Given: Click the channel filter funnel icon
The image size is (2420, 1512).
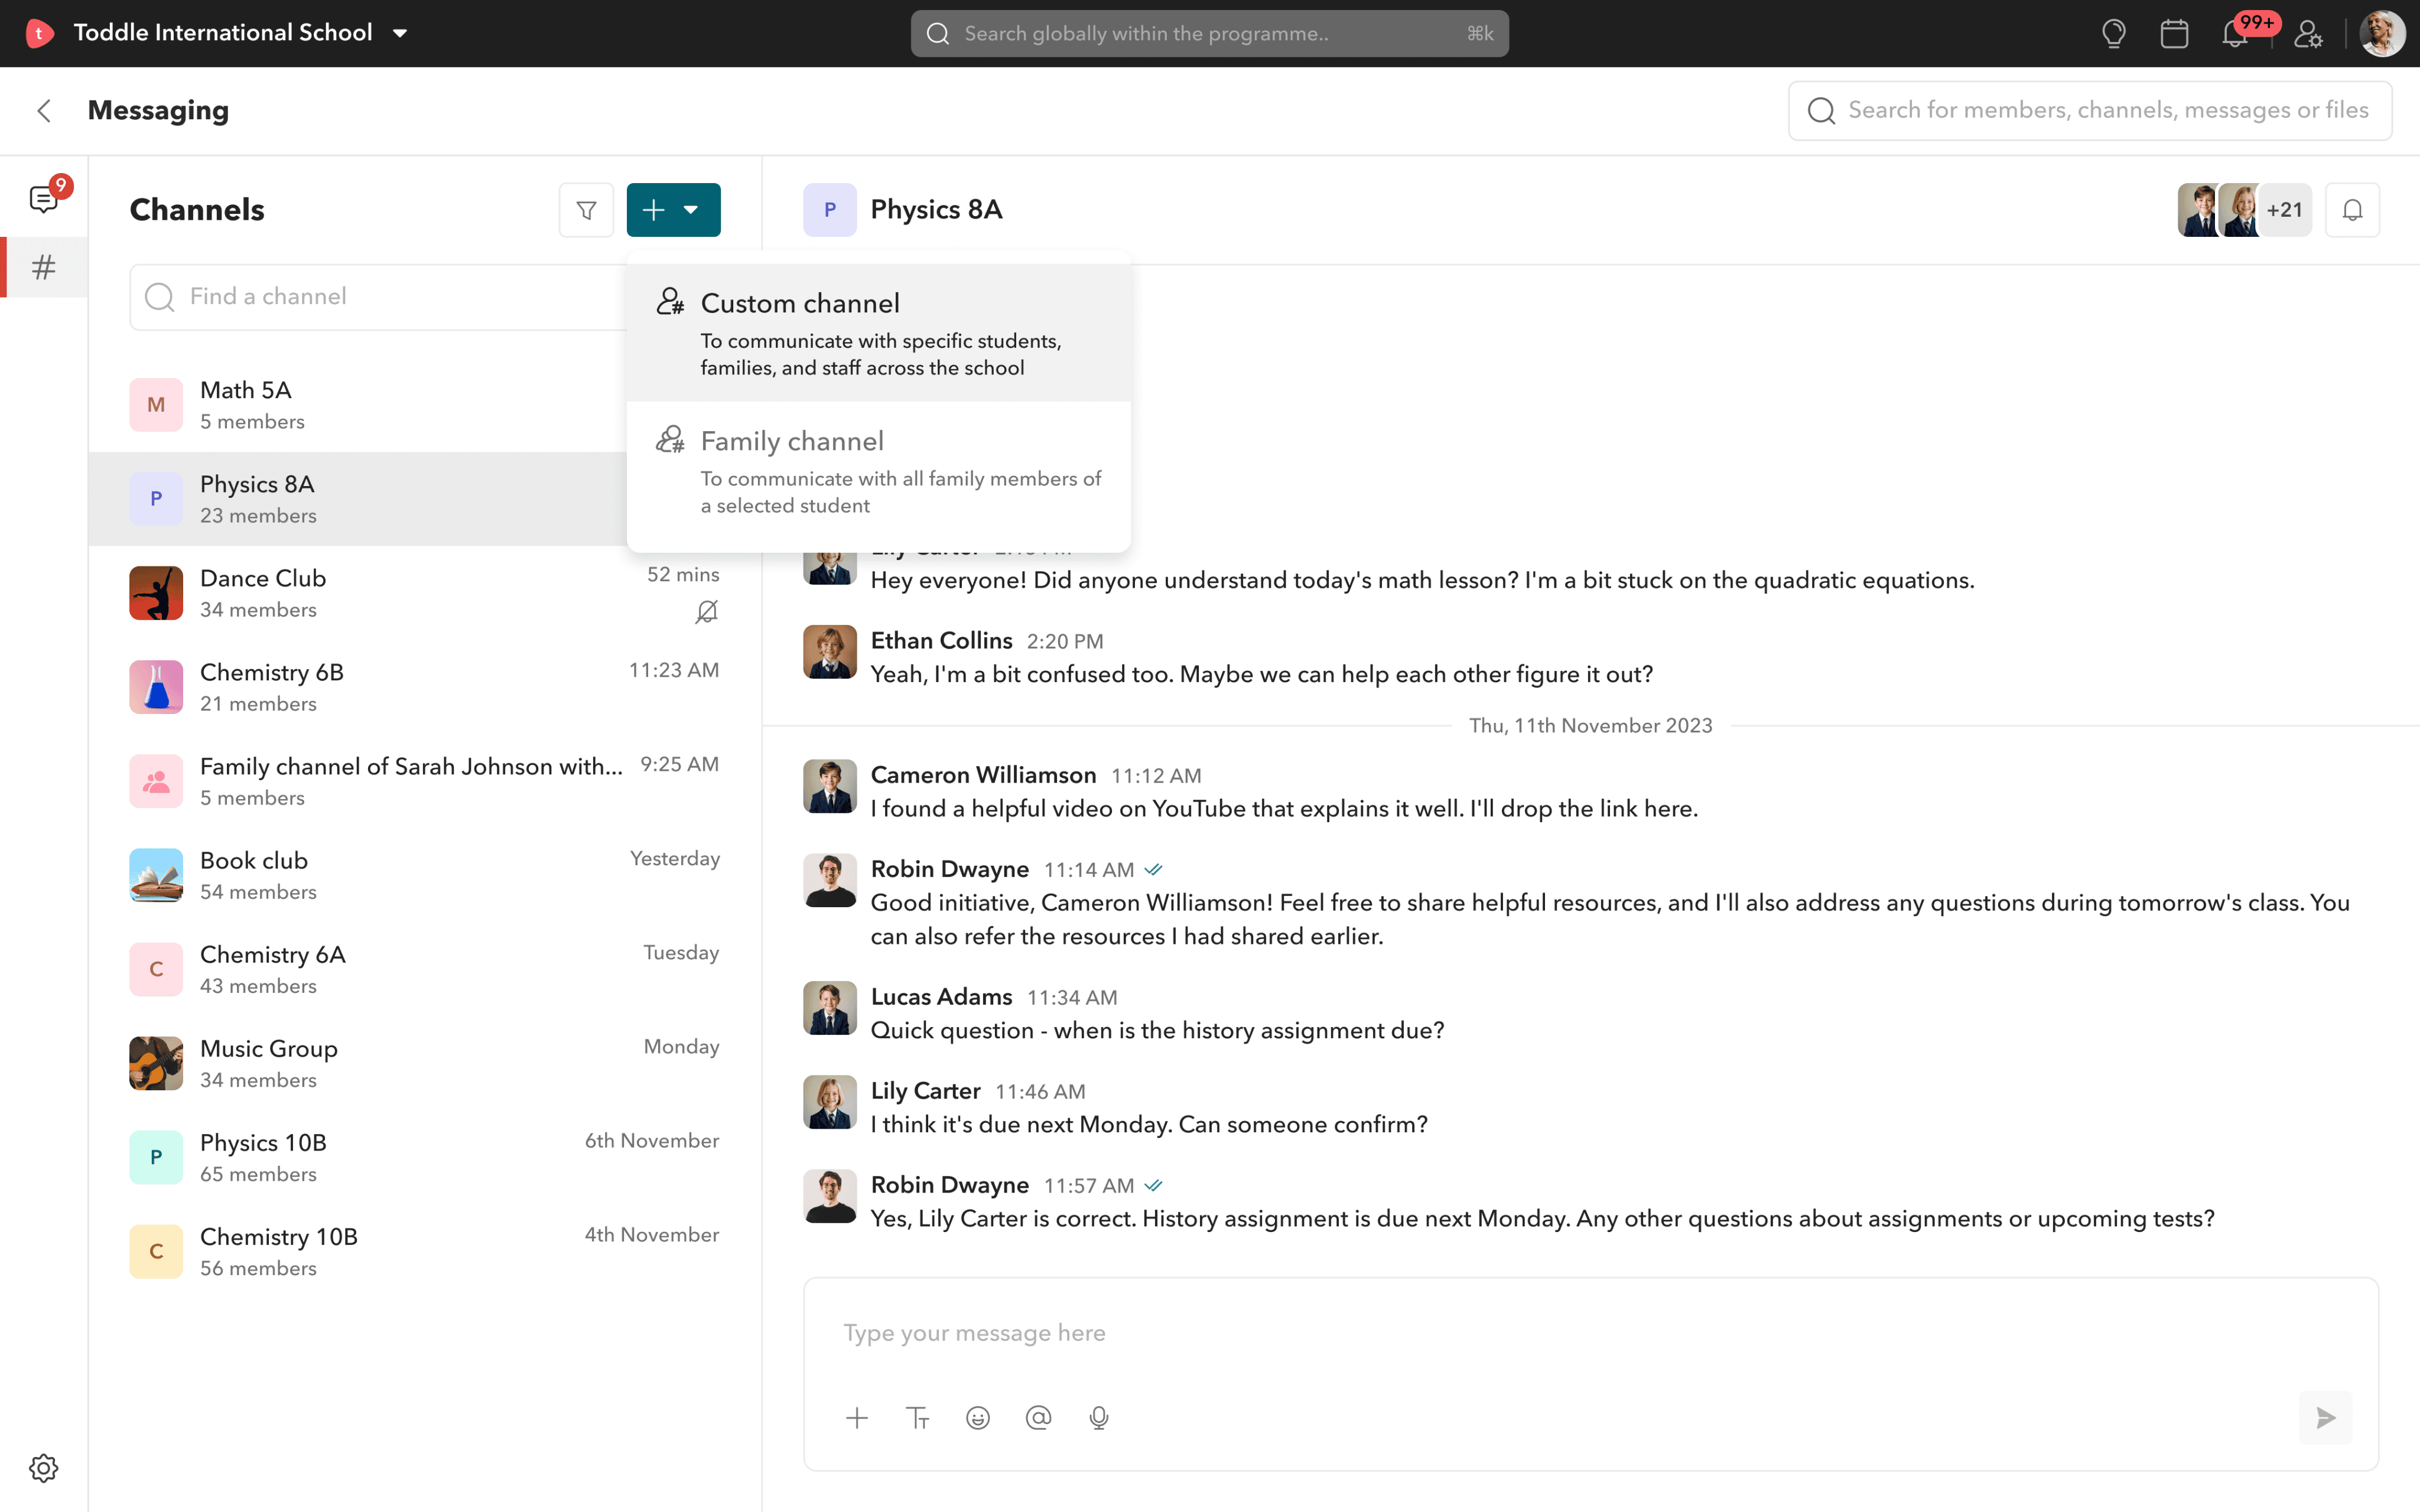Looking at the screenshot, I should pos(586,210).
